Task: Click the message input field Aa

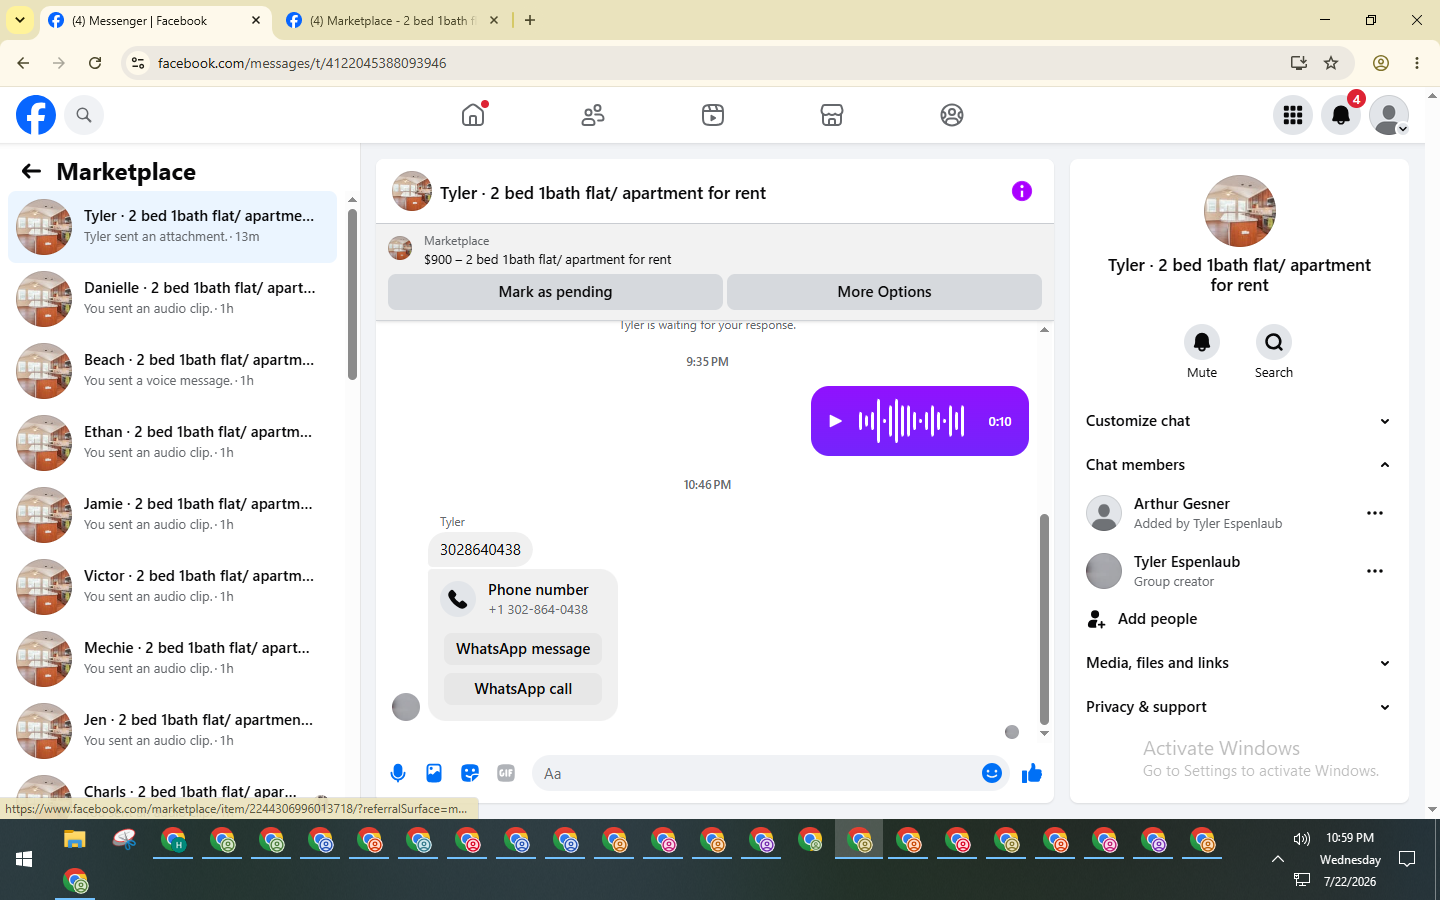Action: point(755,773)
